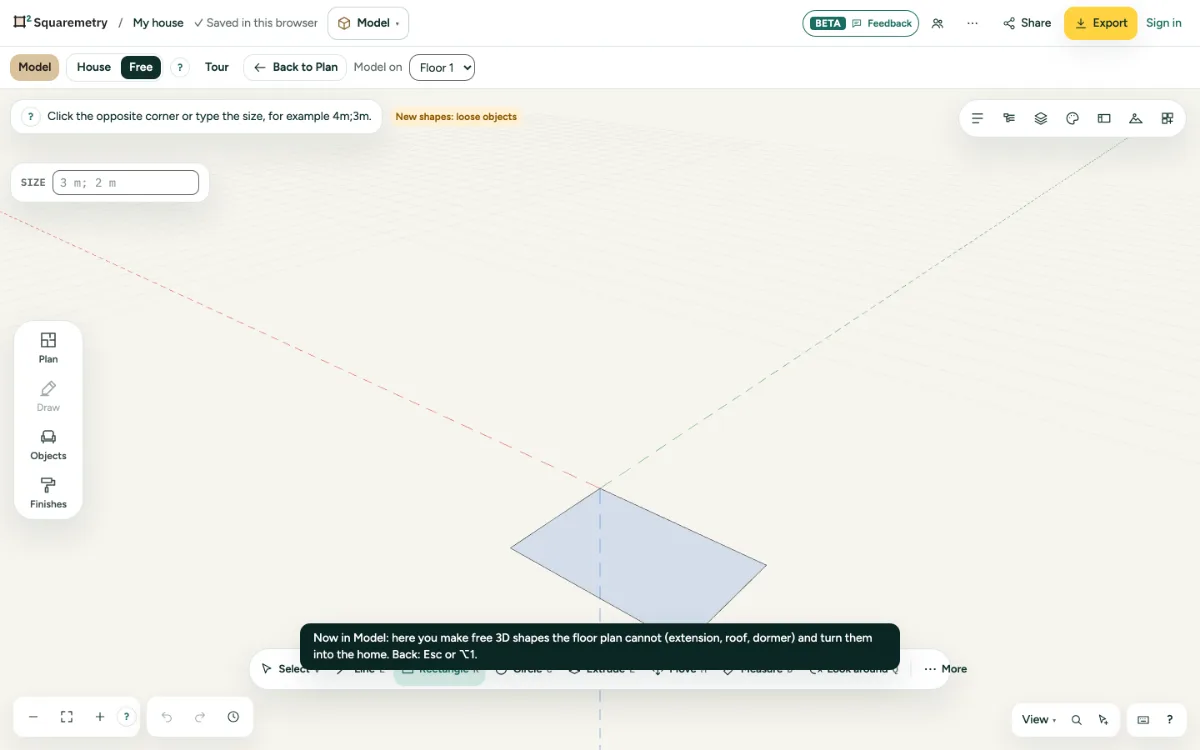
Task: Click the Saved in this browser status
Action: pyautogui.click(x=256, y=23)
